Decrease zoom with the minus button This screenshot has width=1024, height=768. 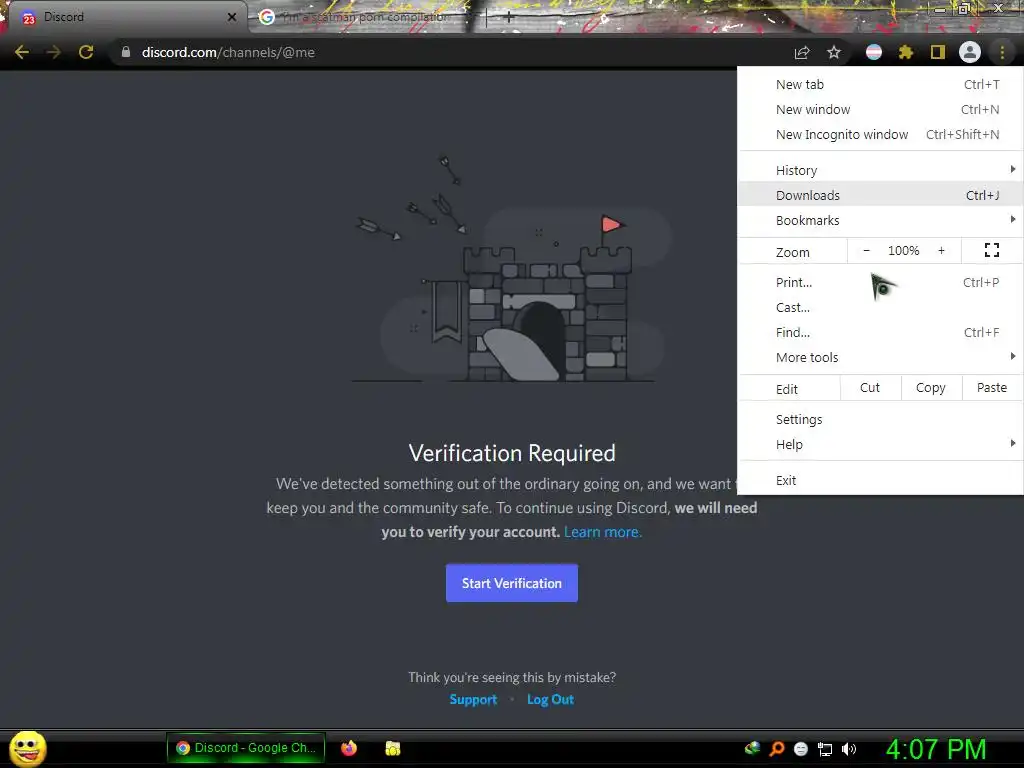point(867,251)
